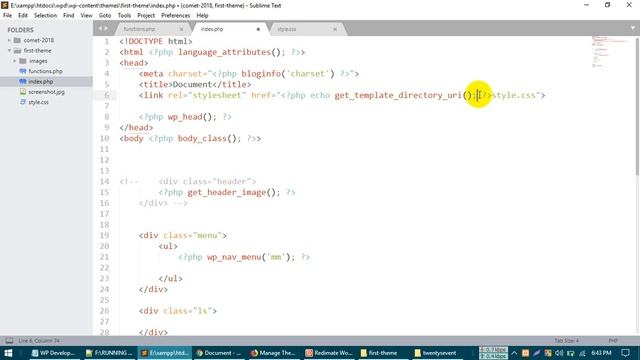Open Redimate Wo... taskbar window

tap(329, 353)
